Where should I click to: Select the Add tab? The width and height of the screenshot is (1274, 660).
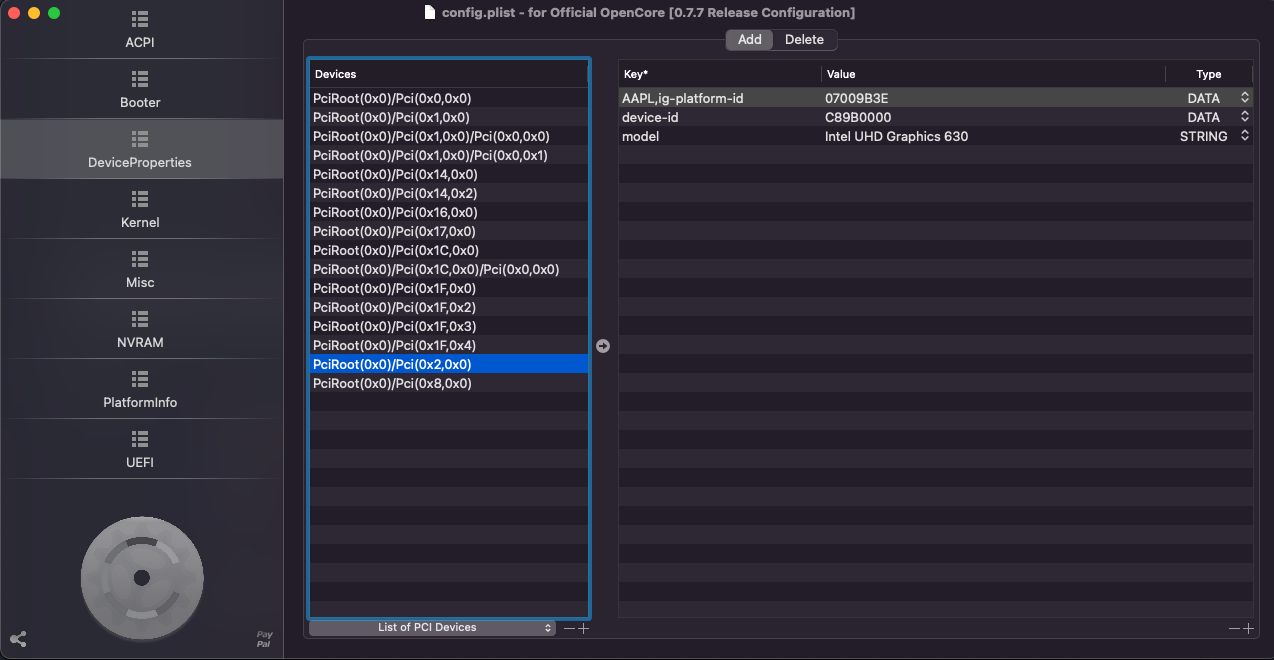coord(750,40)
